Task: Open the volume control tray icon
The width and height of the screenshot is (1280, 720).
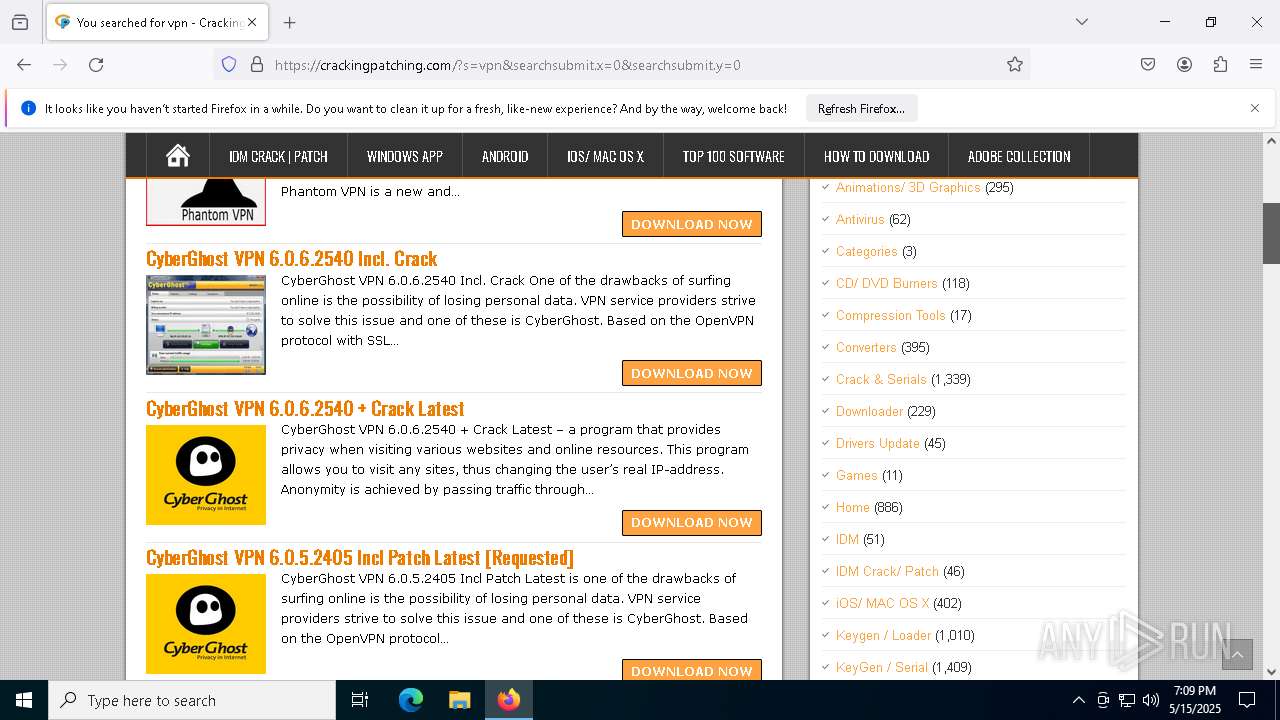Action: pyautogui.click(x=1151, y=700)
